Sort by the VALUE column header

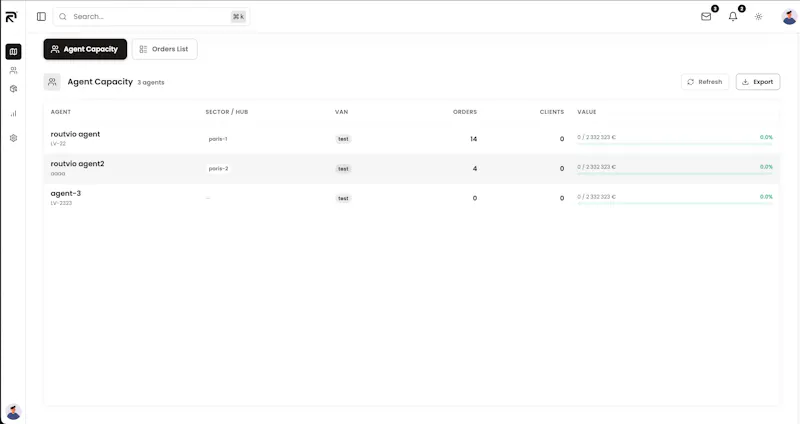587,112
